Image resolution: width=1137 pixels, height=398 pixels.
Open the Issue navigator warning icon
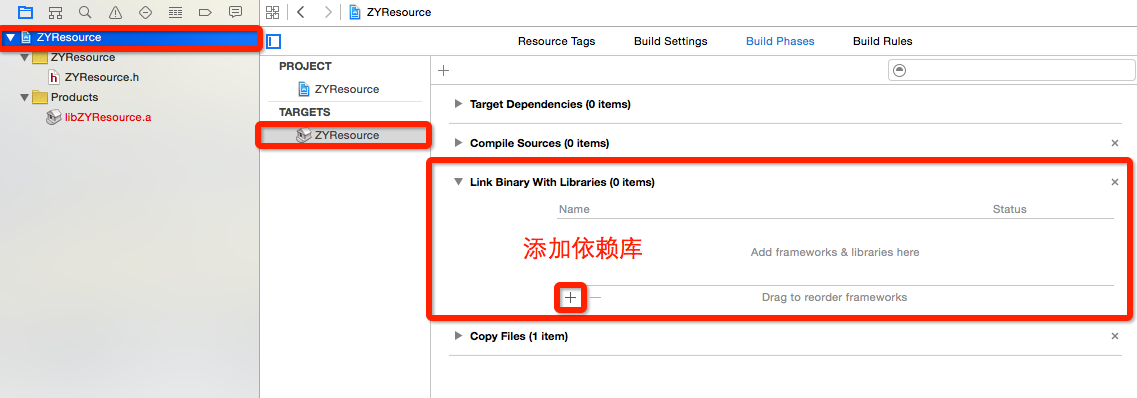115,12
